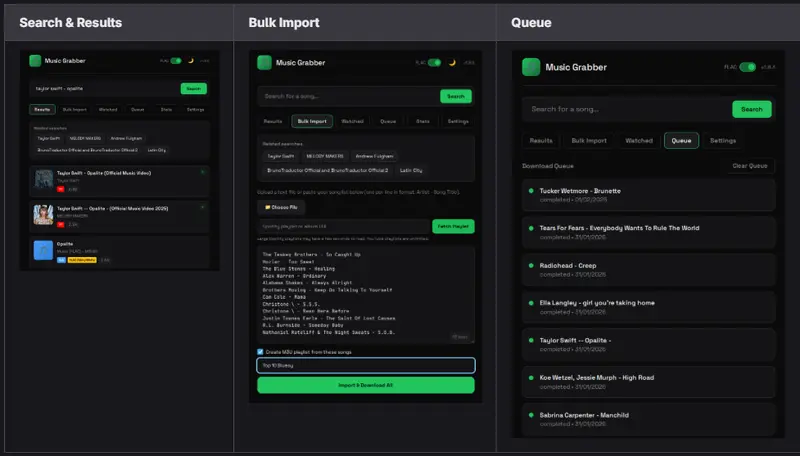The width and height of the screenshot is (800, 456).
Task: Open Stats tab in Search & Results panel
Action: click(166, 110)
